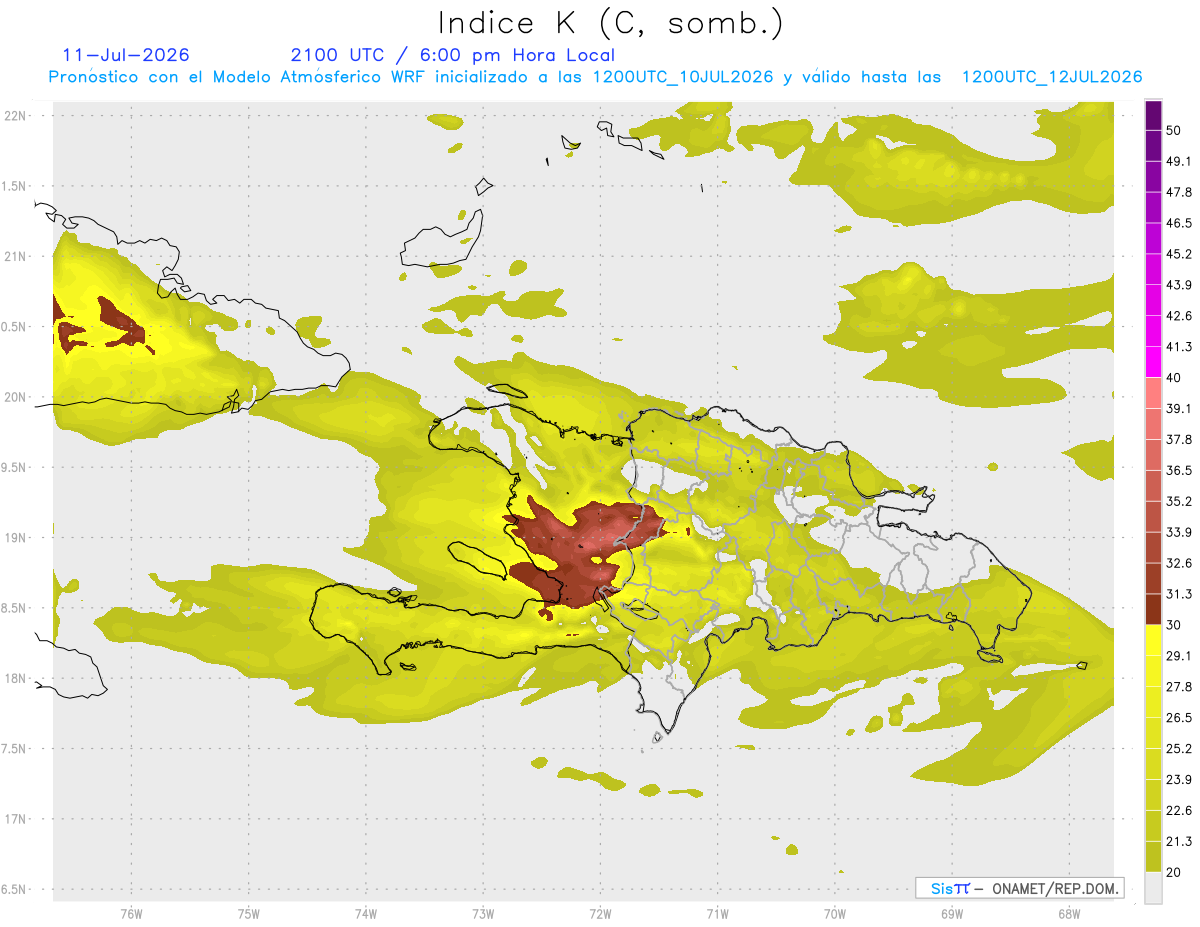
Task: Click the '40' color scale value
Action: coord(1175,378)
